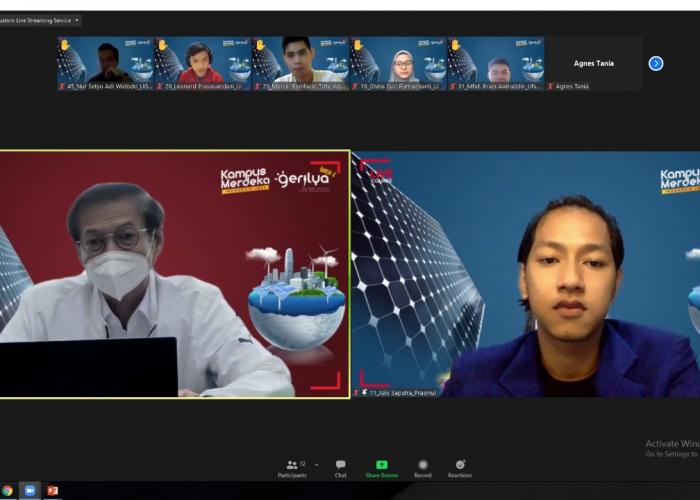The height and width of the screenshot is (500, 700).
Task: Open the Chat panel
Action: (340, 467)
